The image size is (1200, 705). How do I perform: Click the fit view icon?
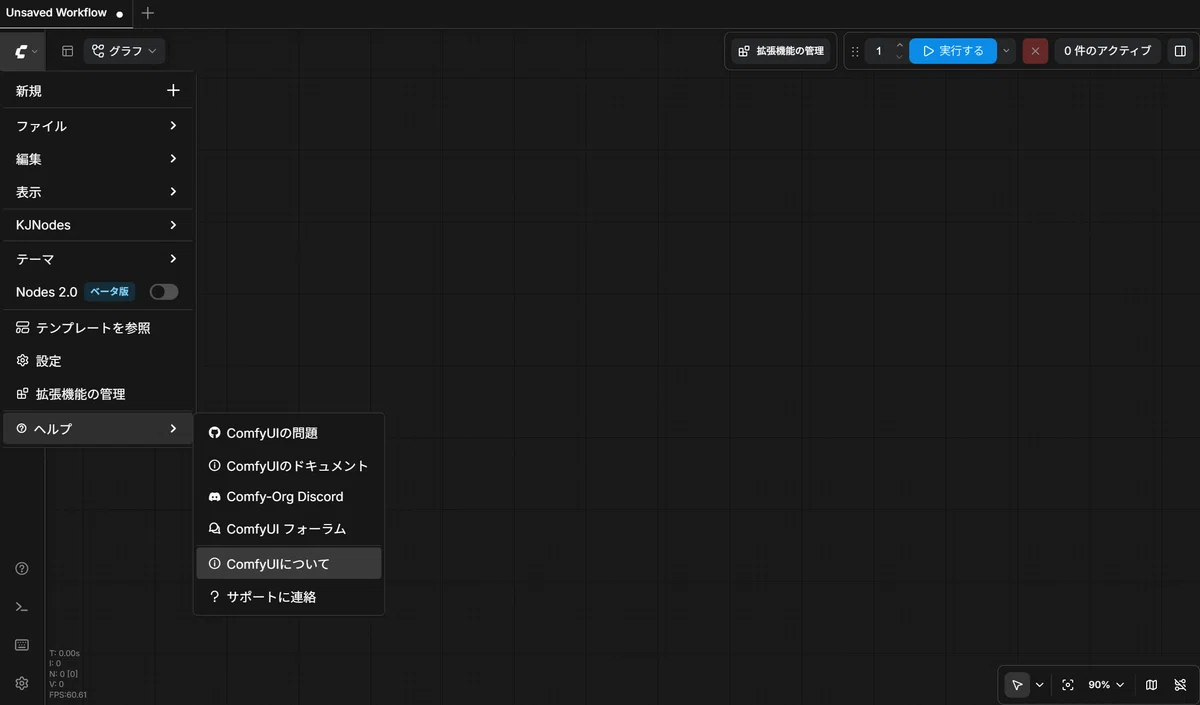click(1068, 685)
